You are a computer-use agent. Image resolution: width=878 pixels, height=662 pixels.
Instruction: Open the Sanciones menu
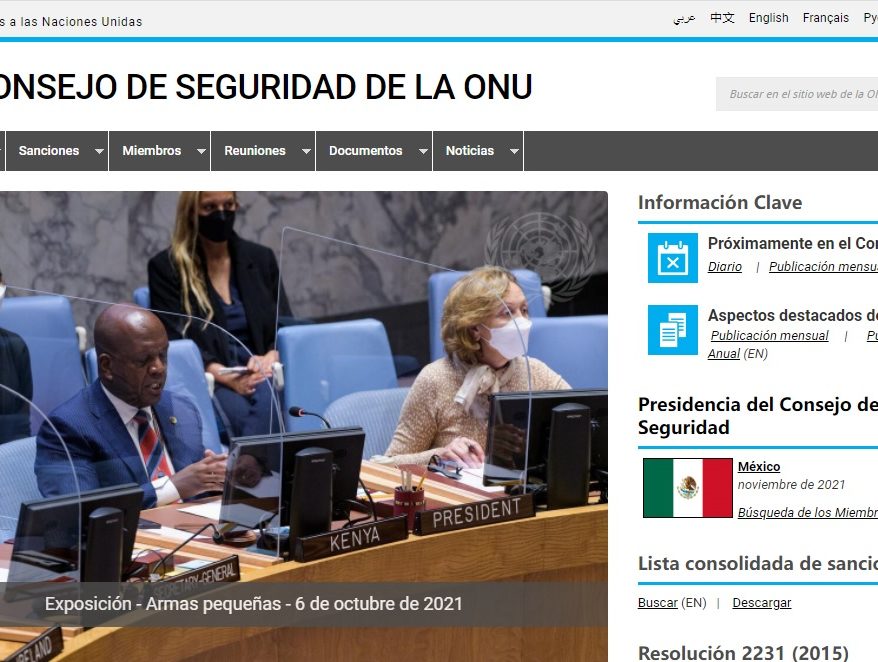(x=47, y=151)
